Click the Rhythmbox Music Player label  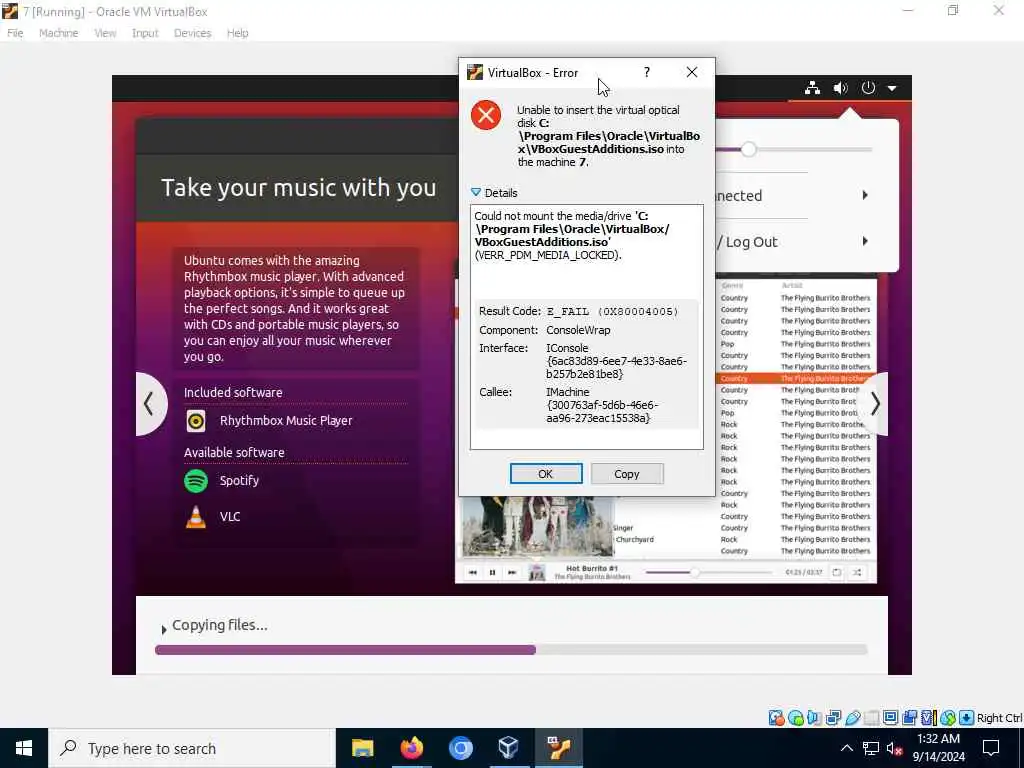click(x=286, y=421)
